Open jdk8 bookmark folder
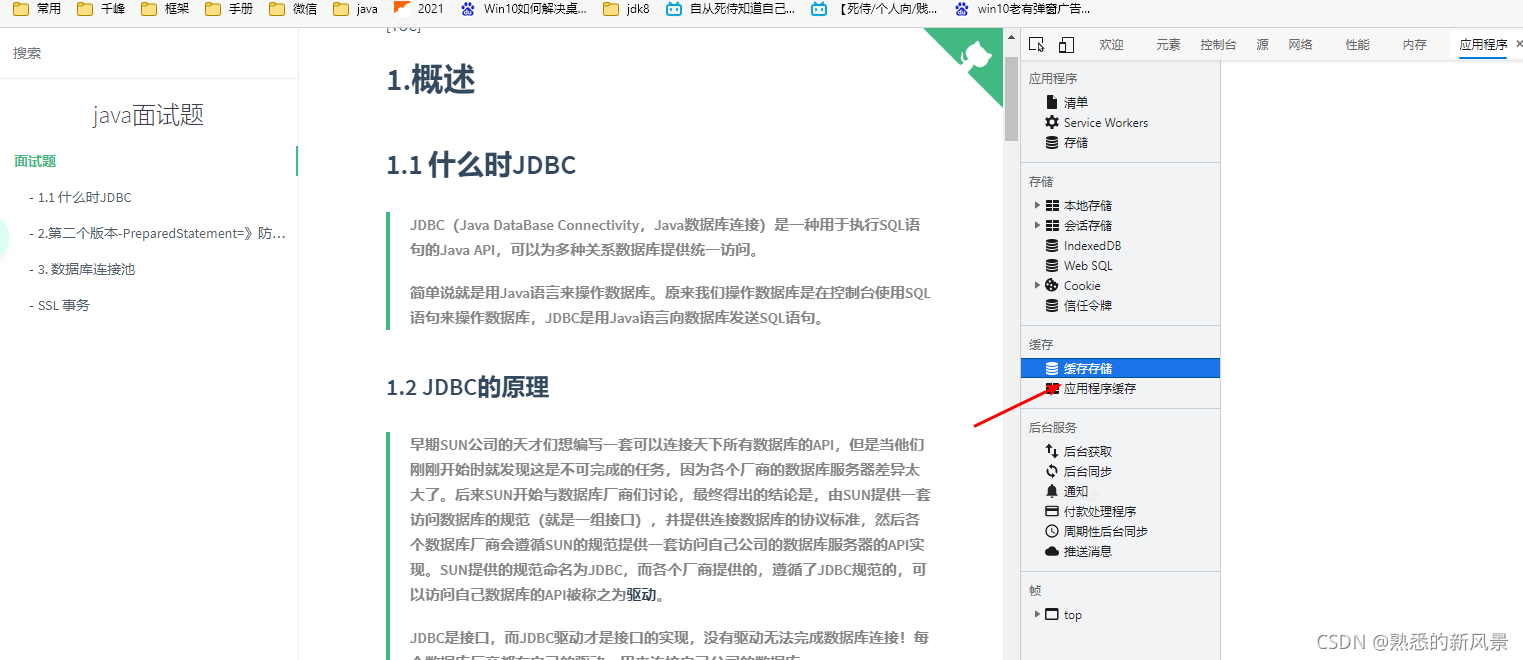 tap(627, 9)
